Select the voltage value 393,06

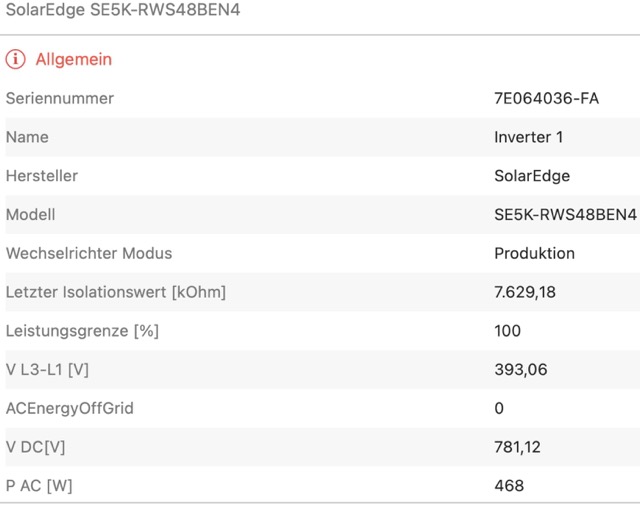coord(521,370)
